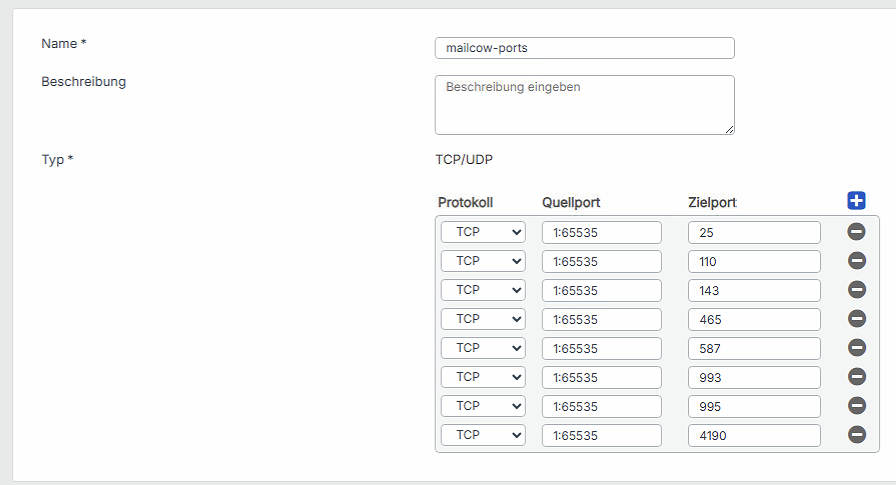
Task: Expand the protocol selector for port 465
Action: (483, 319)
